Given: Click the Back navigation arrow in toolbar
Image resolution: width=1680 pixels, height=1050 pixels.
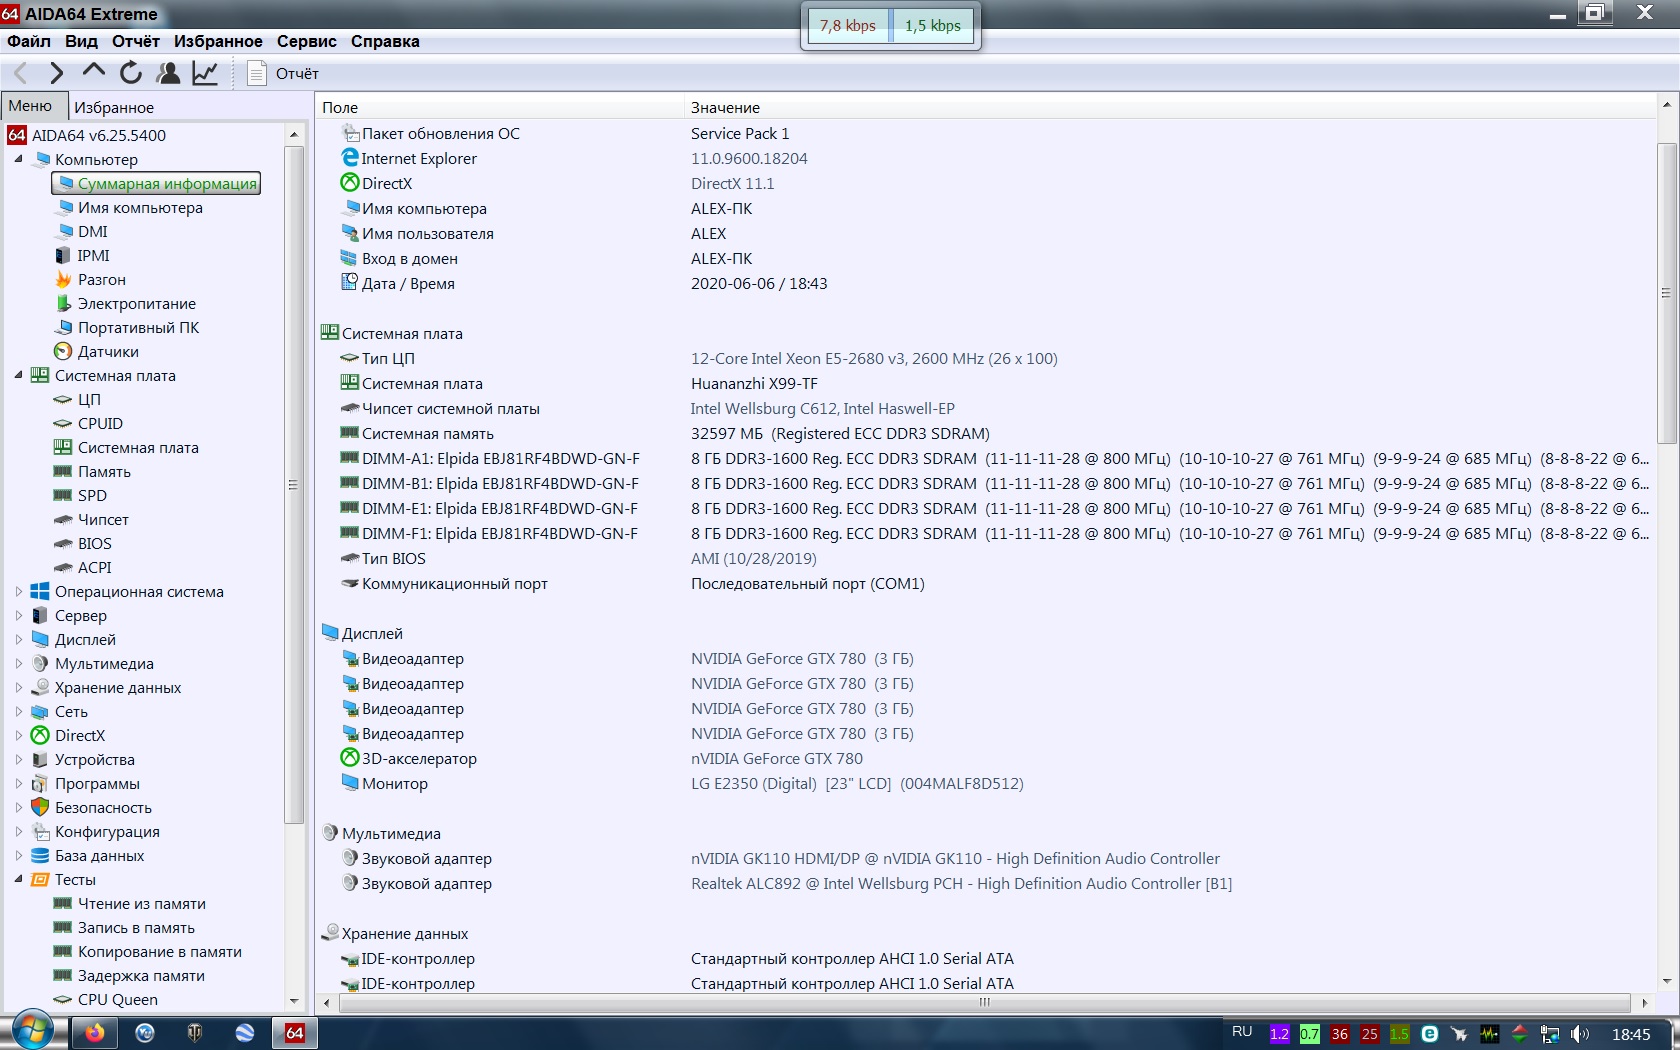Looking at the screenshot, I should pyautogui.click(x=21, y=73).
